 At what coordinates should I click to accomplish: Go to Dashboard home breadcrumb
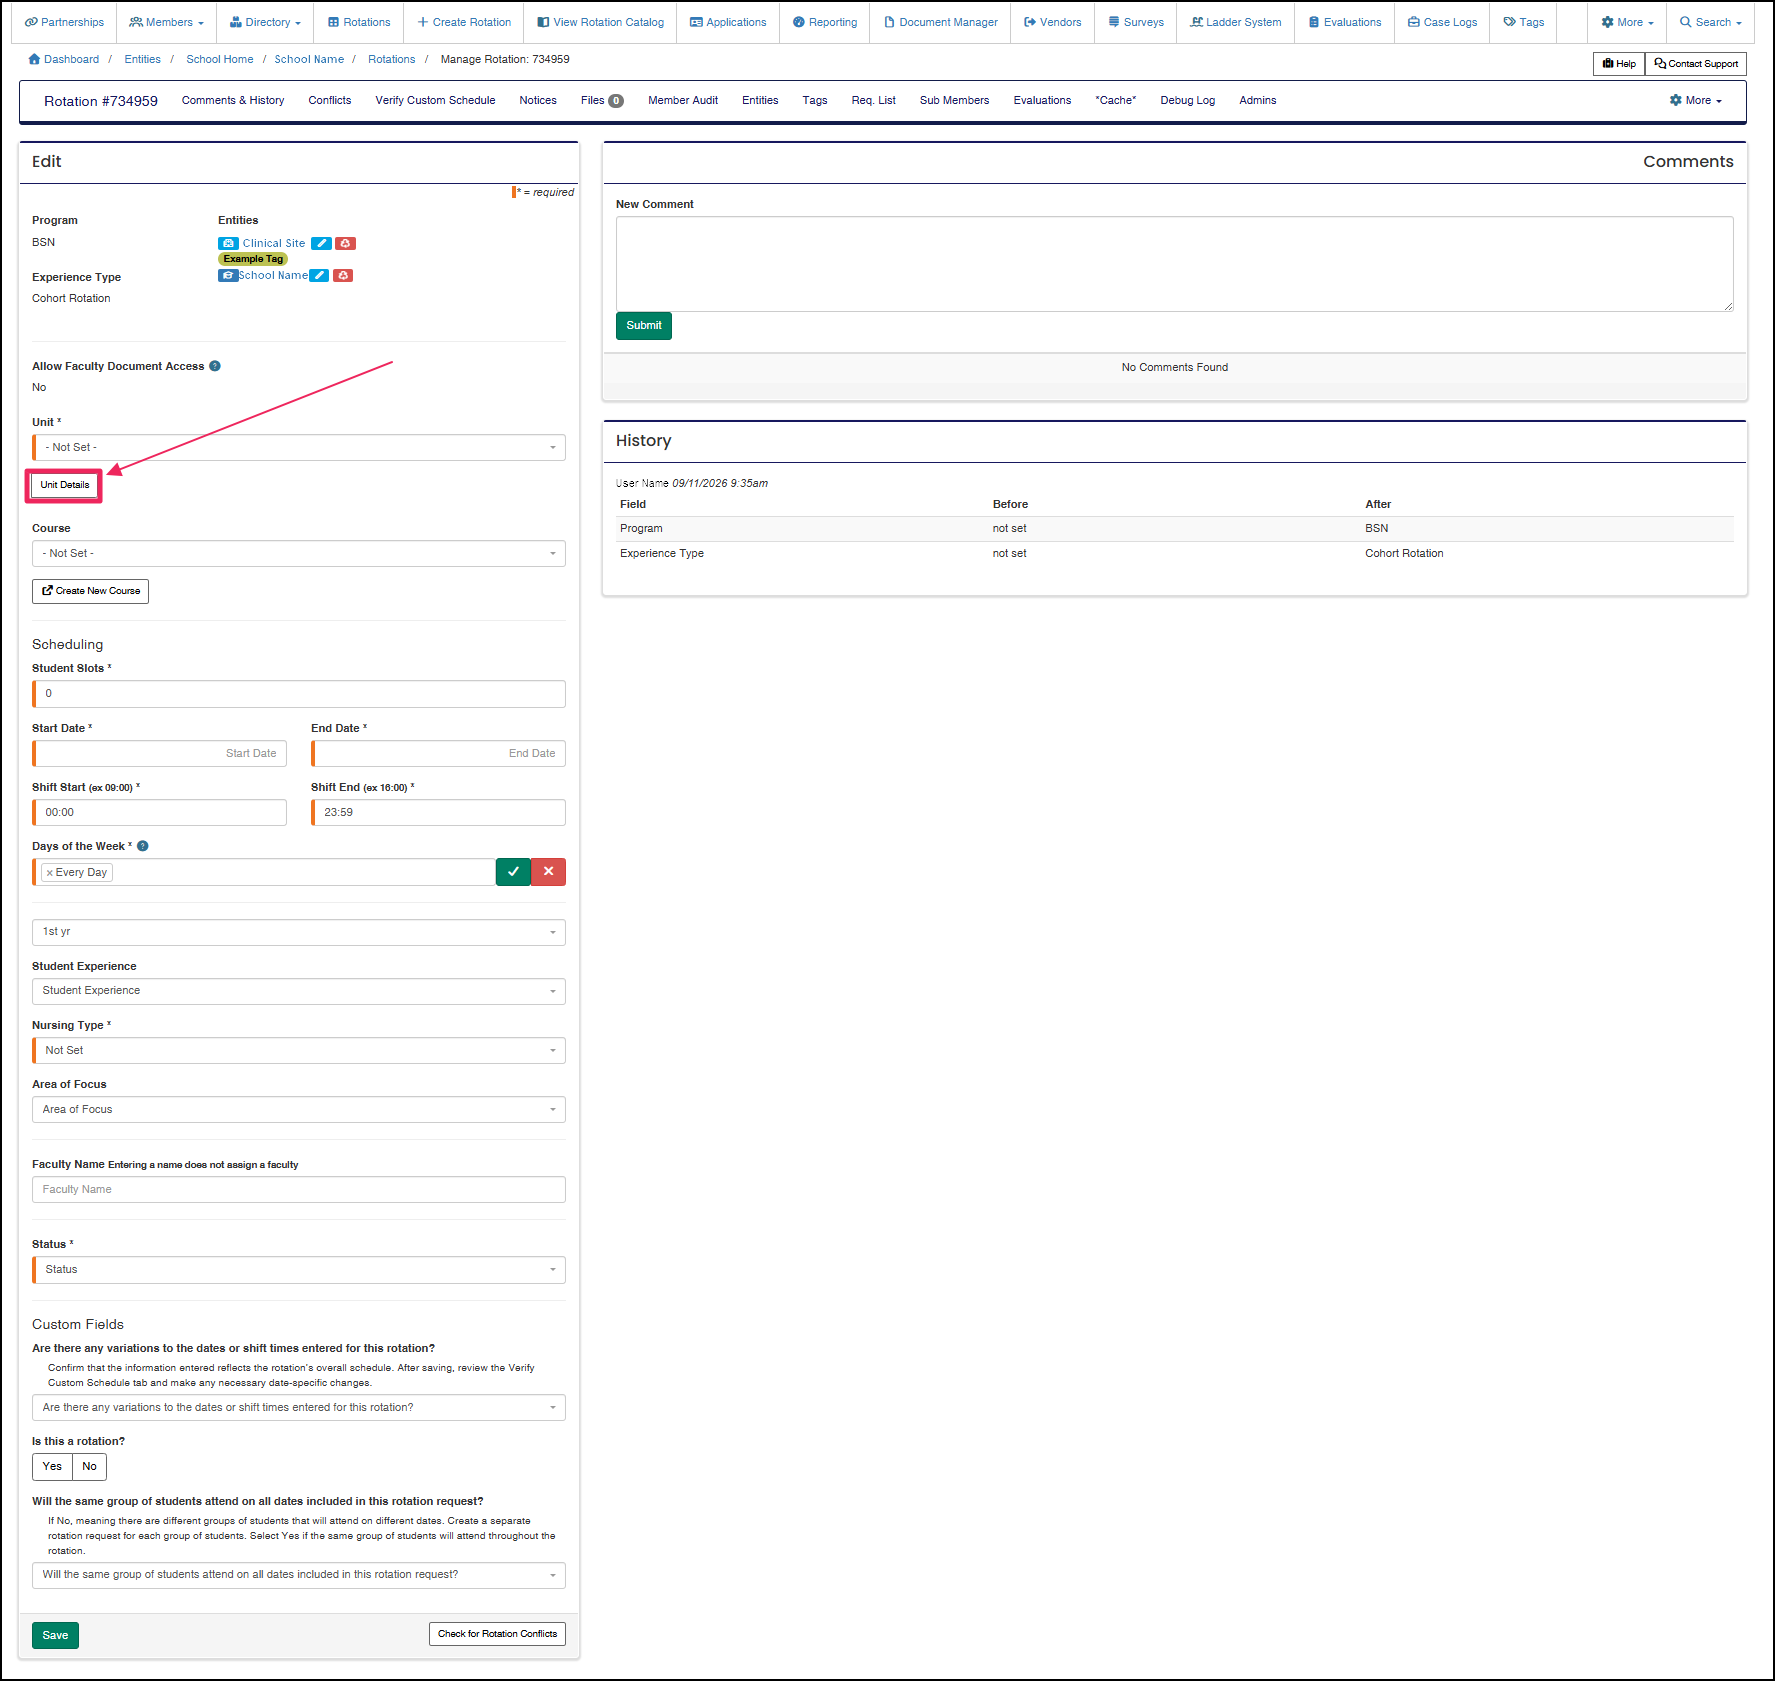(x=64, y=59)
